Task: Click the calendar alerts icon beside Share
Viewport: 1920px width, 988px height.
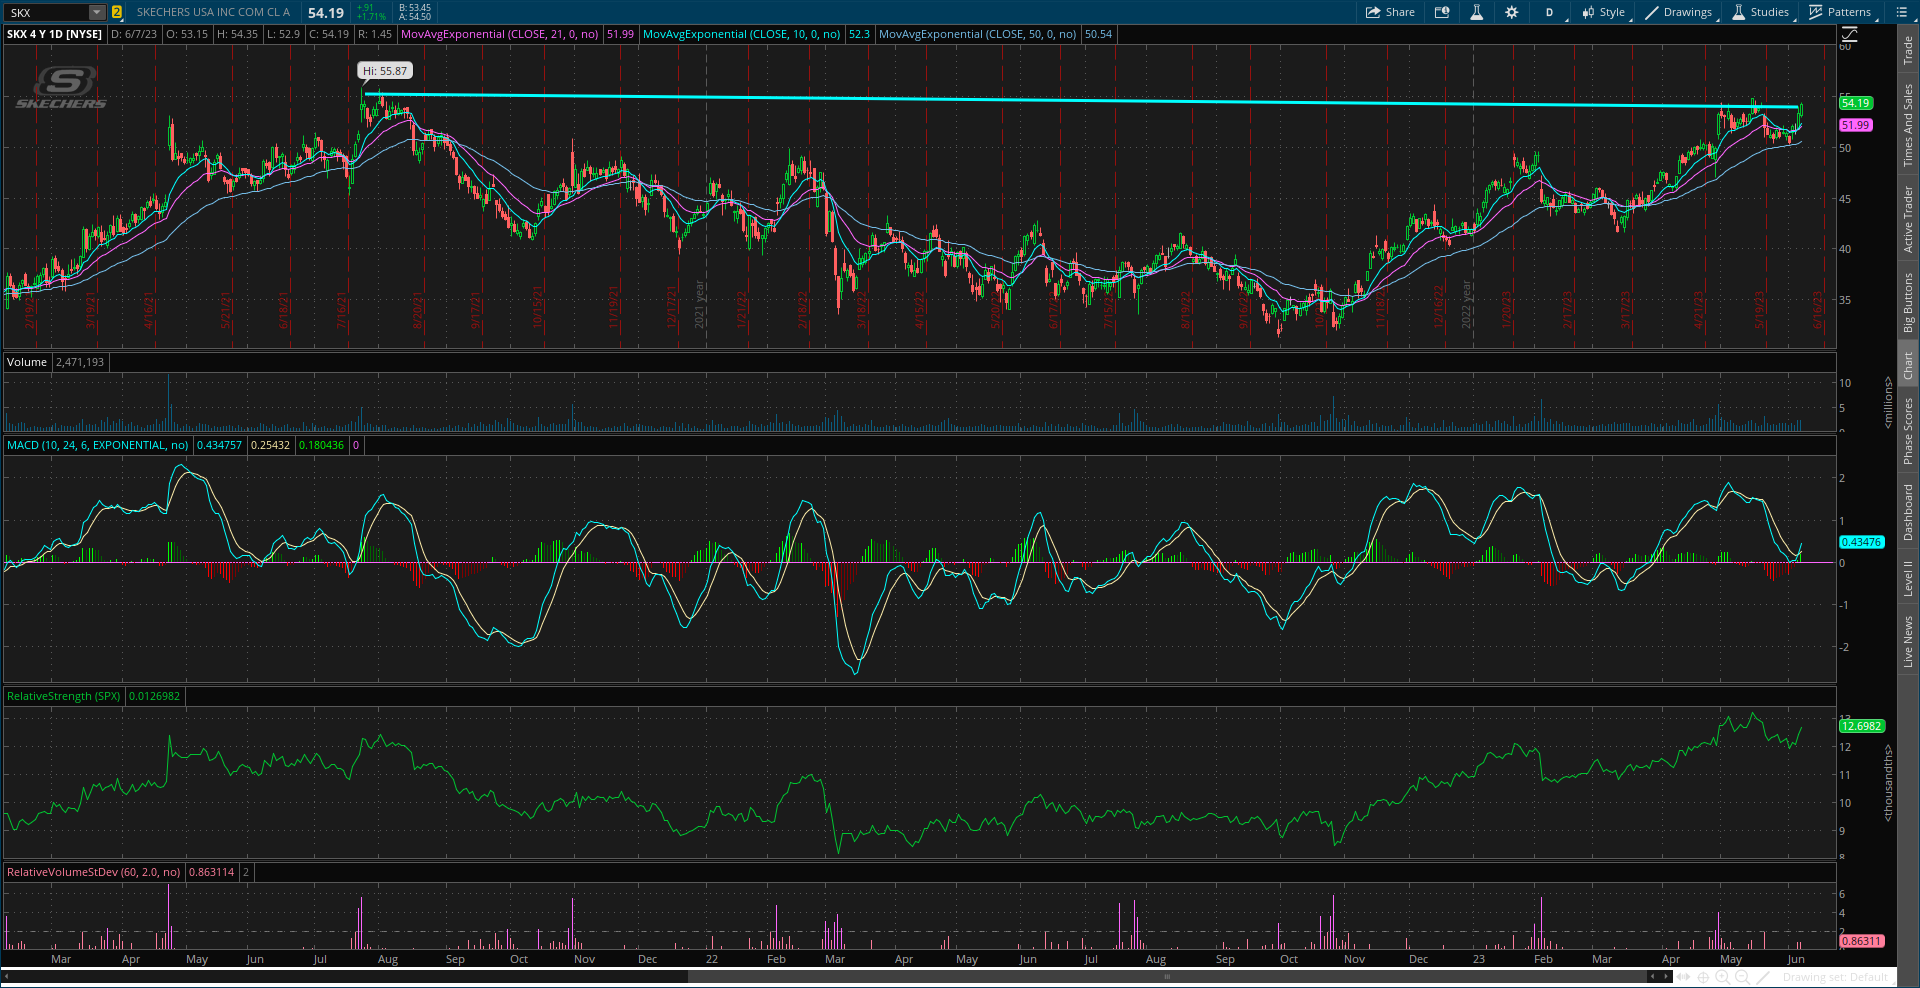Action: coord(1442,12)
